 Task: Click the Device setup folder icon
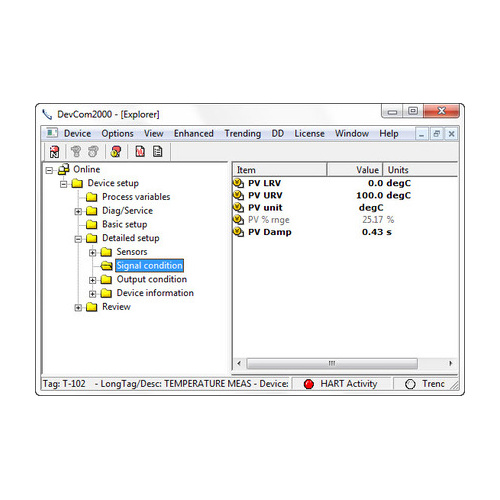point(77,183)
